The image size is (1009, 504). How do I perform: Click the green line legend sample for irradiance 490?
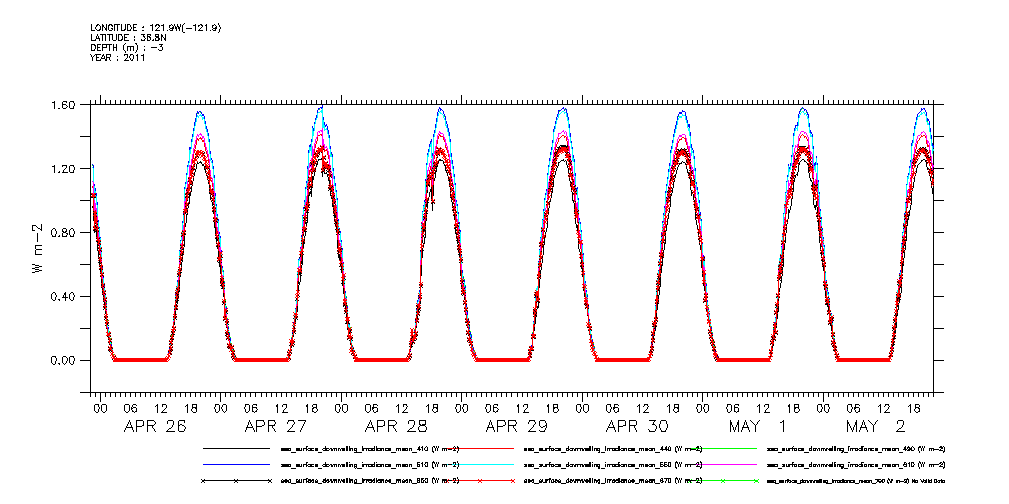tap(723, 448)
